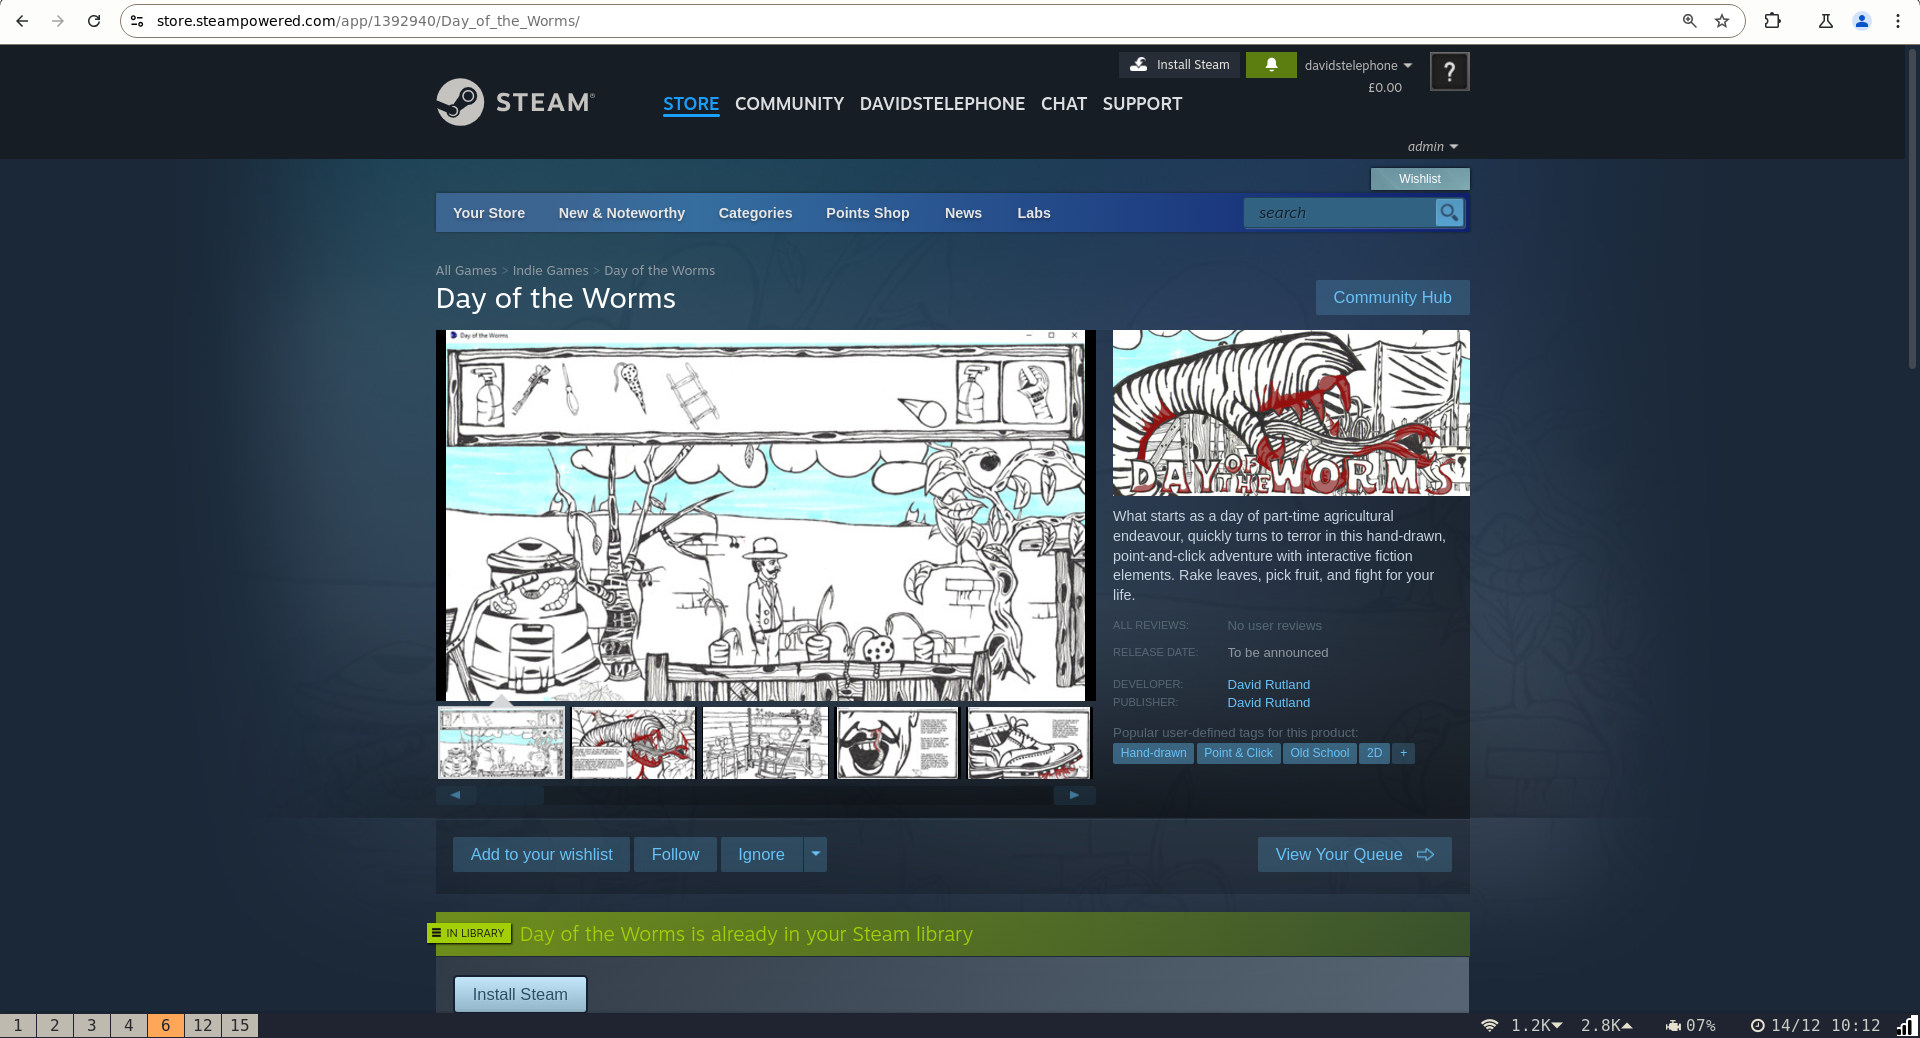
Task: Click the Ignore button
Action: tap(761, 854)
